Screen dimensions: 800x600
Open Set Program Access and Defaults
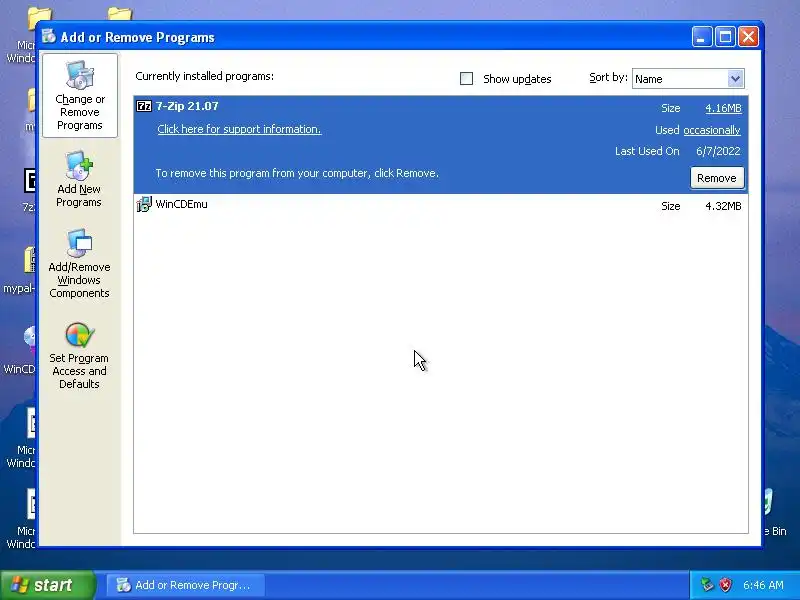[79, 356]
